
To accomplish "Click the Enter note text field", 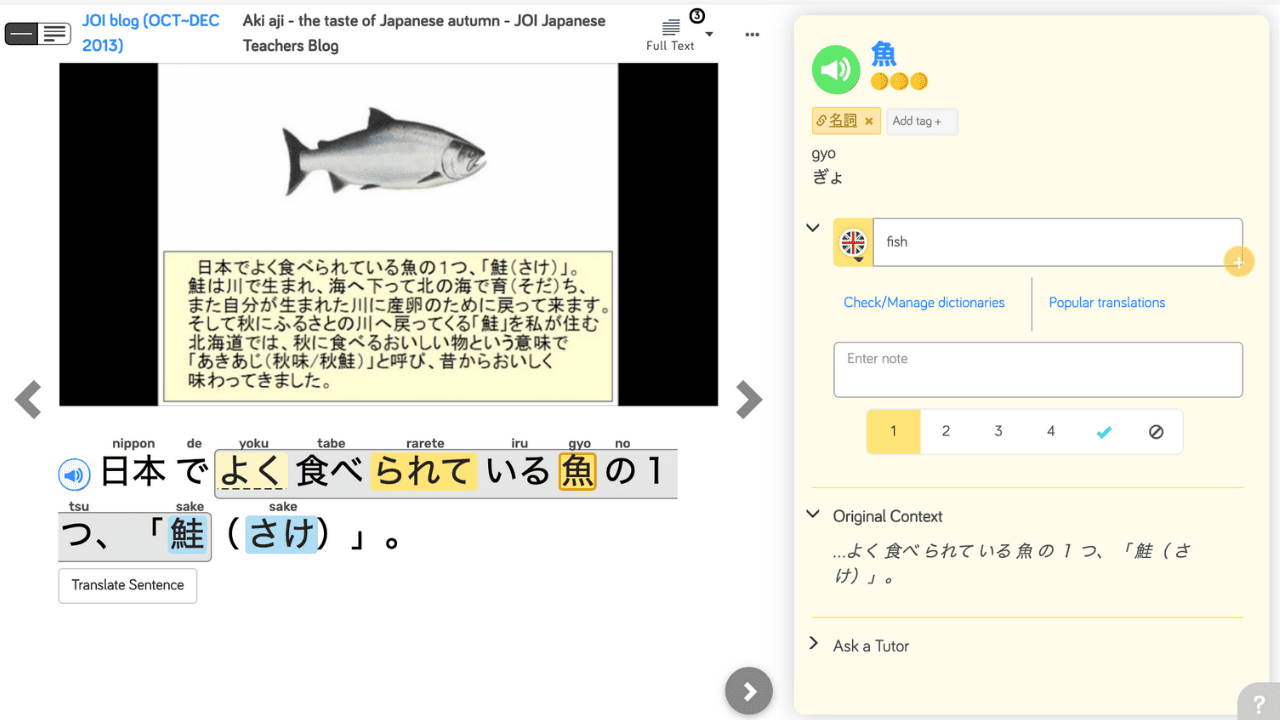I will point(1037,369).
